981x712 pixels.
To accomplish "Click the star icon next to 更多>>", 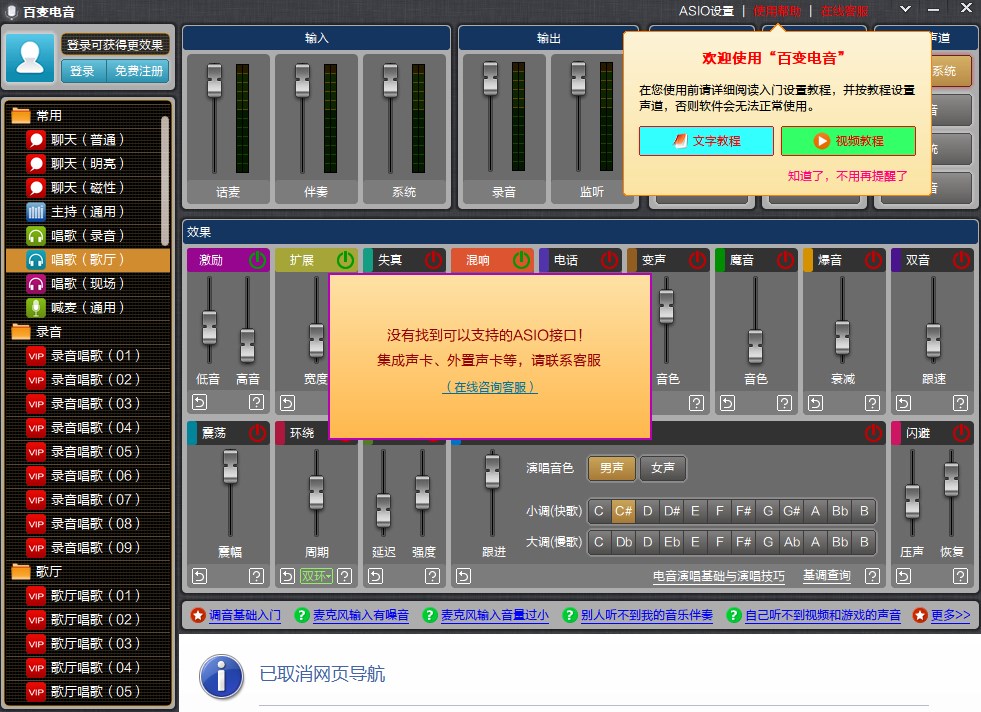I will point(919,616).
